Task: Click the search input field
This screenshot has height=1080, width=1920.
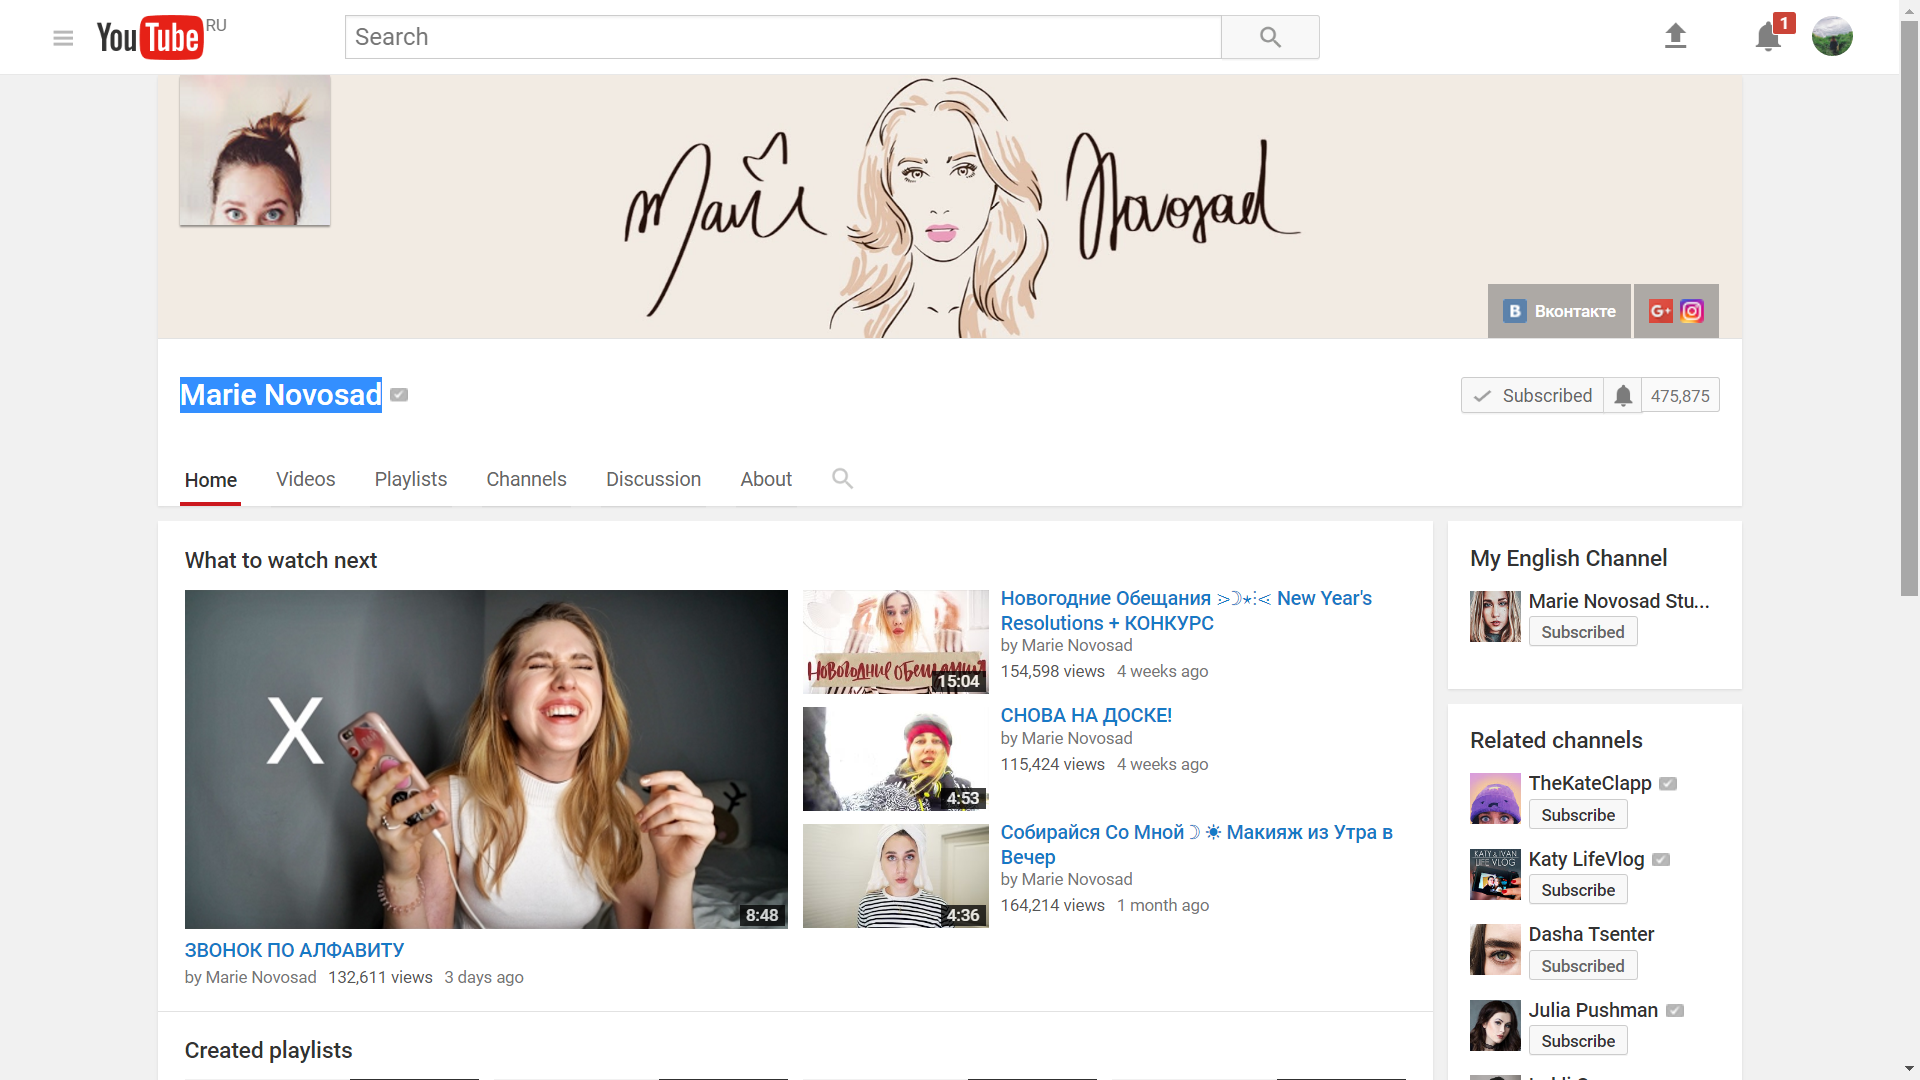Action: pos(783,37)
